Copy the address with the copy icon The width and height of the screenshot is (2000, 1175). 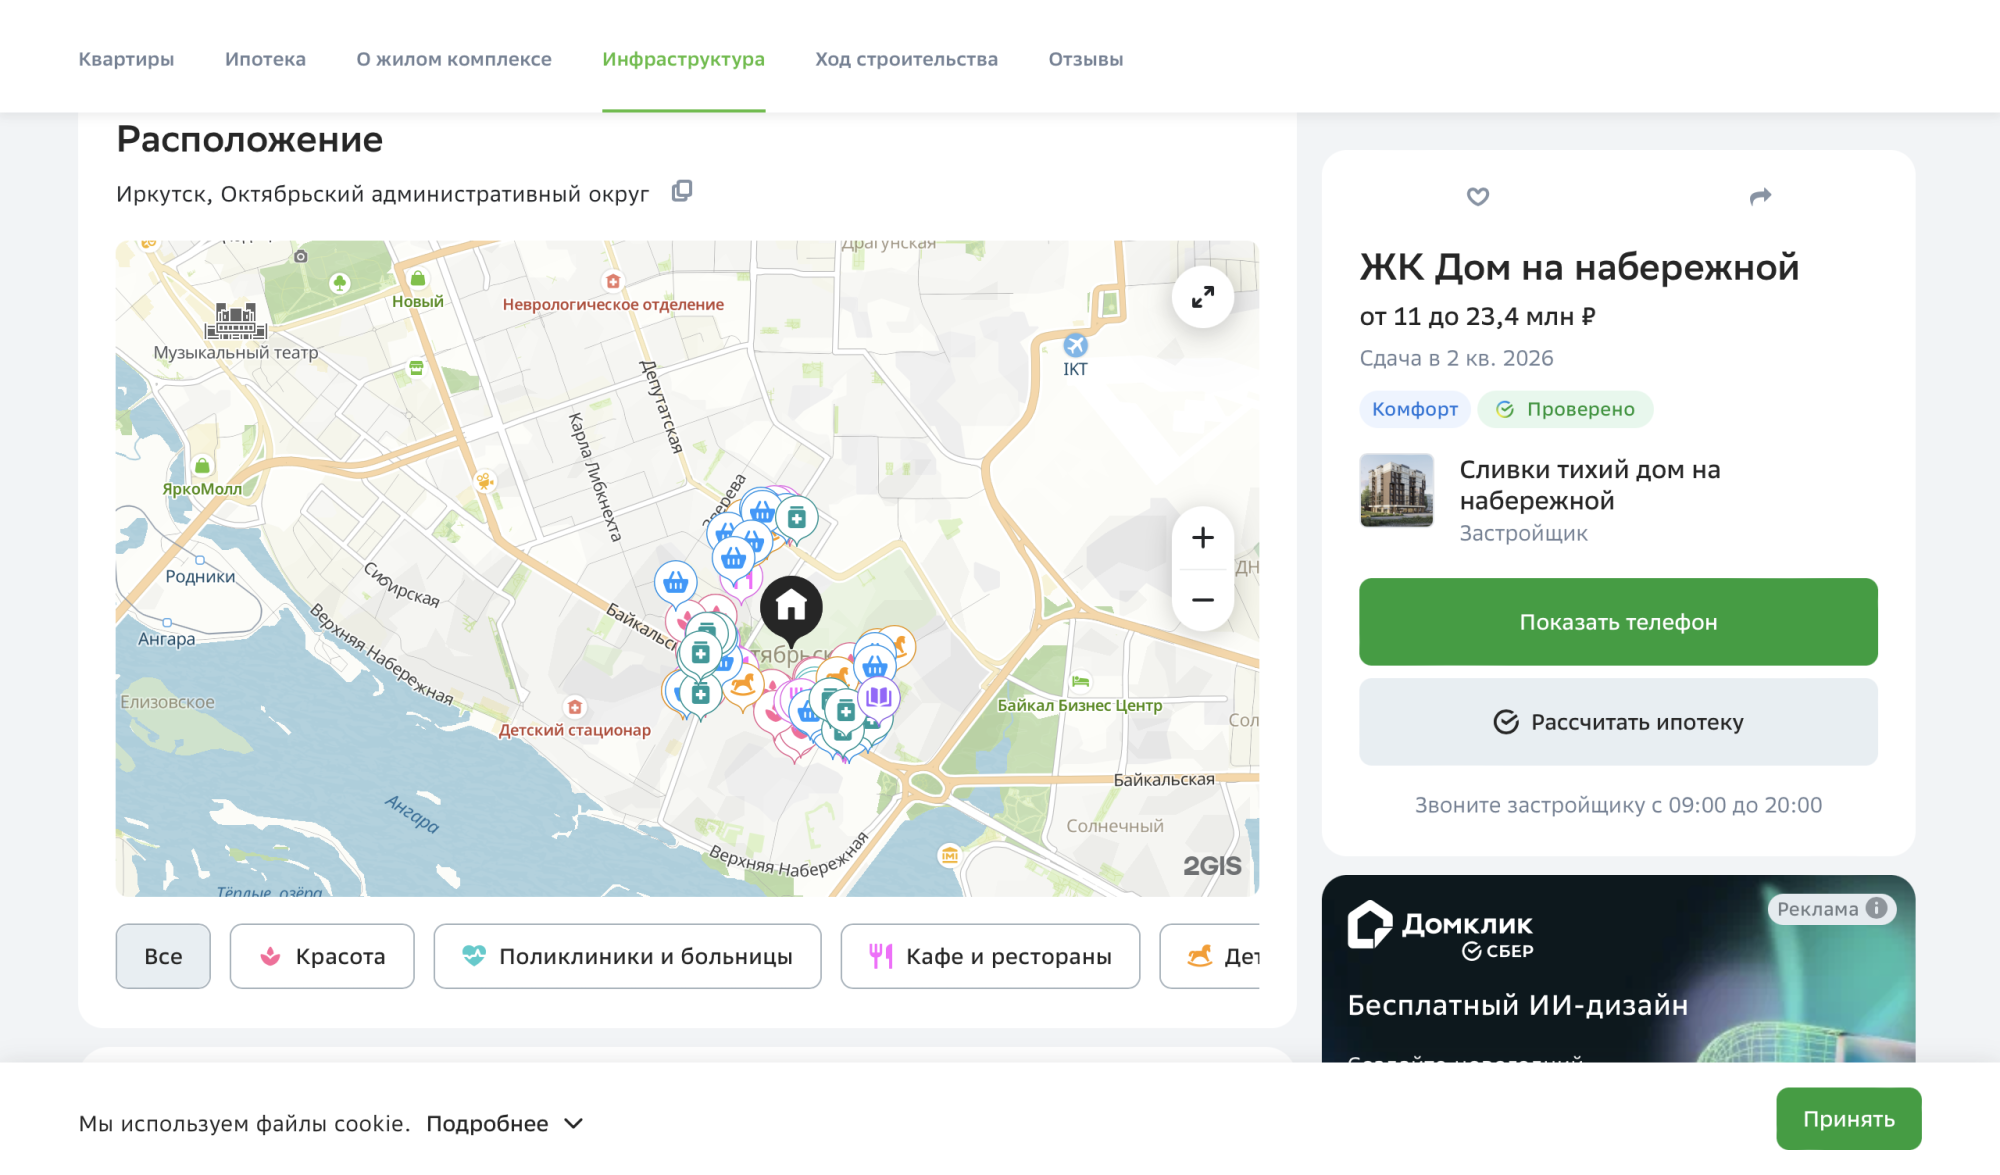682,191
